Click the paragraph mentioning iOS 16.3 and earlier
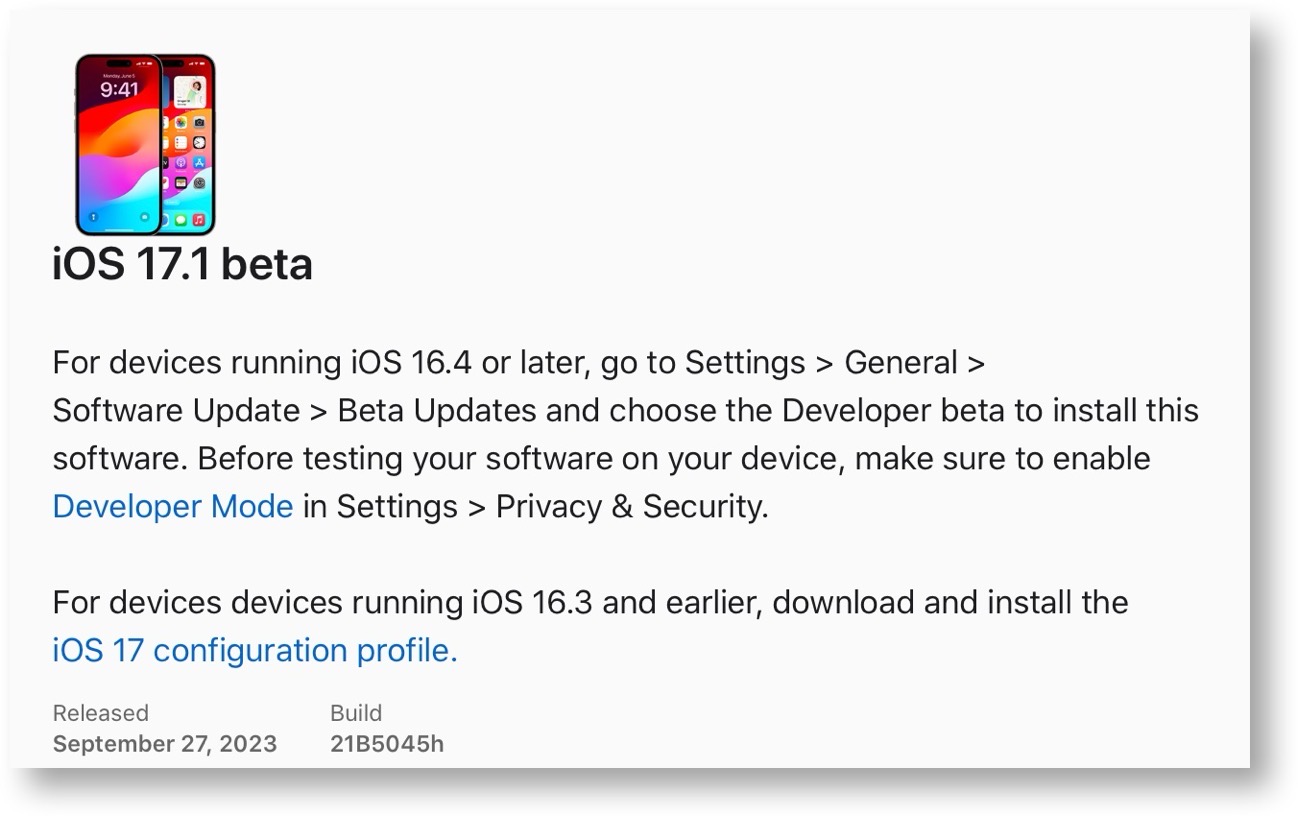1298x816 pixels. coord(590,627)
